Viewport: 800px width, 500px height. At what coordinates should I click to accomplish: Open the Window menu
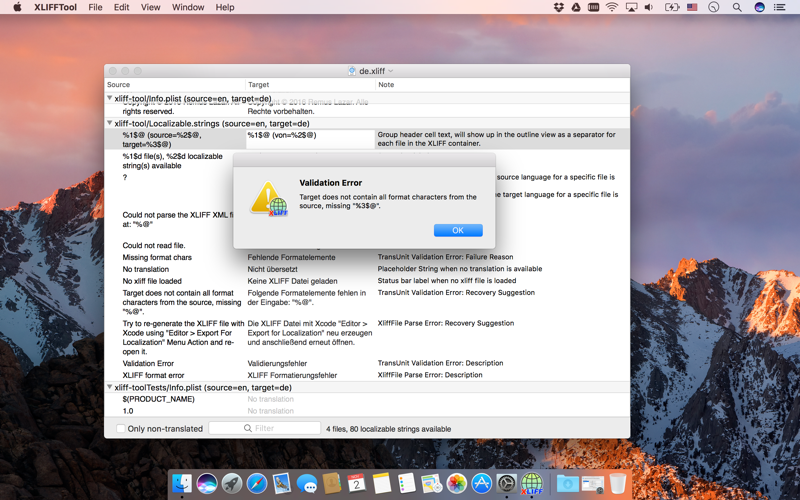point(188,7)
